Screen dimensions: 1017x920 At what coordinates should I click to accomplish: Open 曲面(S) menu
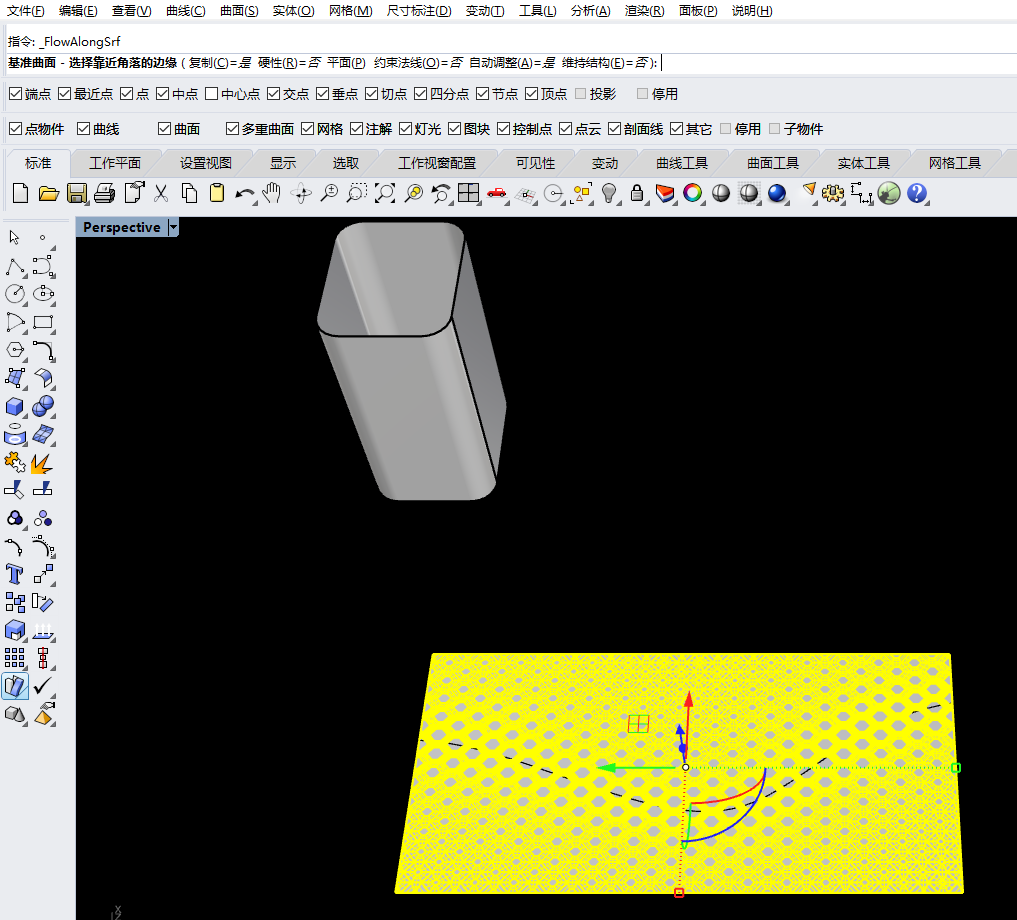(x=239, y=11)
